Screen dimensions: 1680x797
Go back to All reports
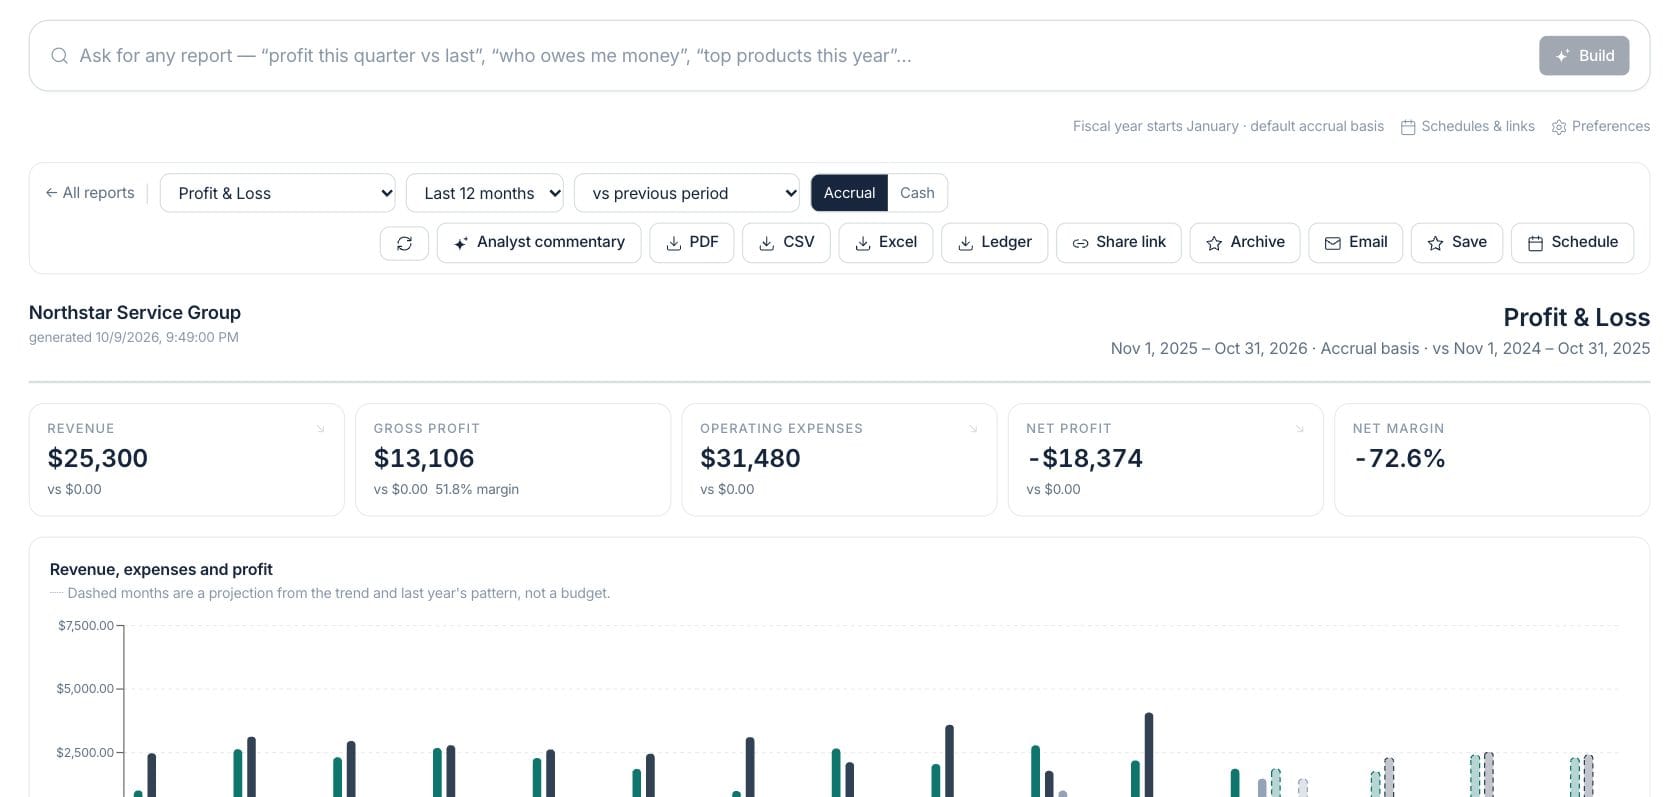(90, 193)
